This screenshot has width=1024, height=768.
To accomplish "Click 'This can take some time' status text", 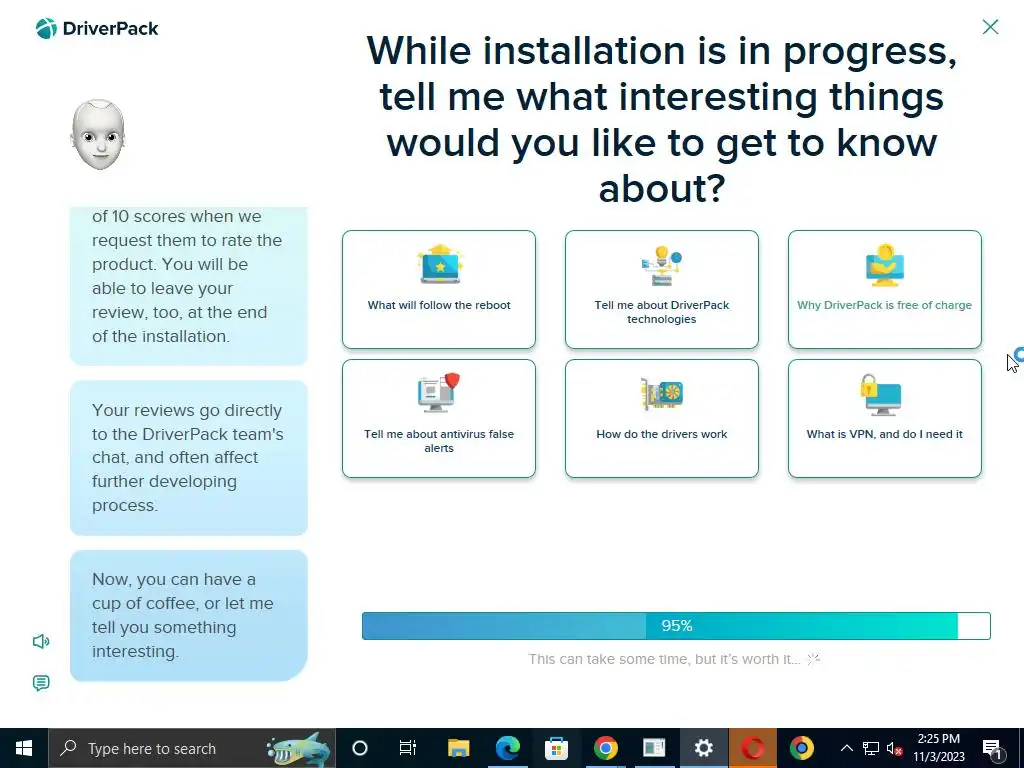I will (664, 659).
